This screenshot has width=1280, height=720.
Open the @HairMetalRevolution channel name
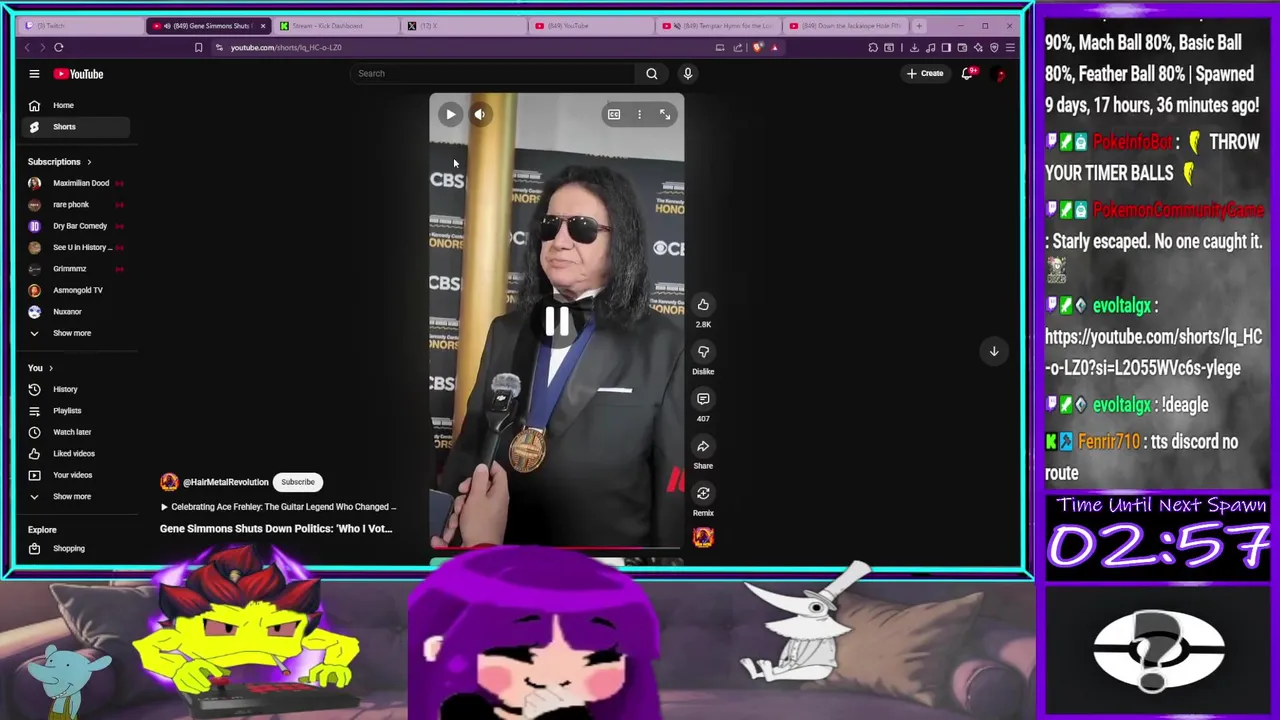click(x=225, y=483)
